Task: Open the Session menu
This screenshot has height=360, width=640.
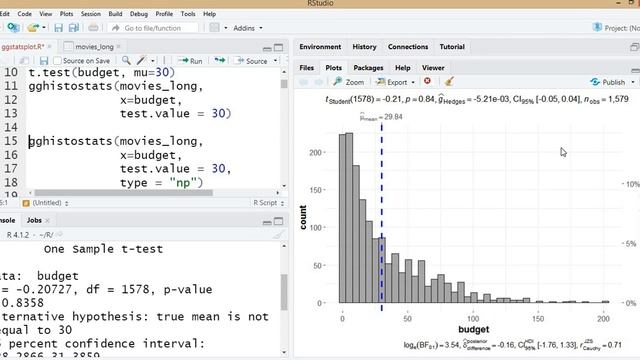Action: click(91, 14)
